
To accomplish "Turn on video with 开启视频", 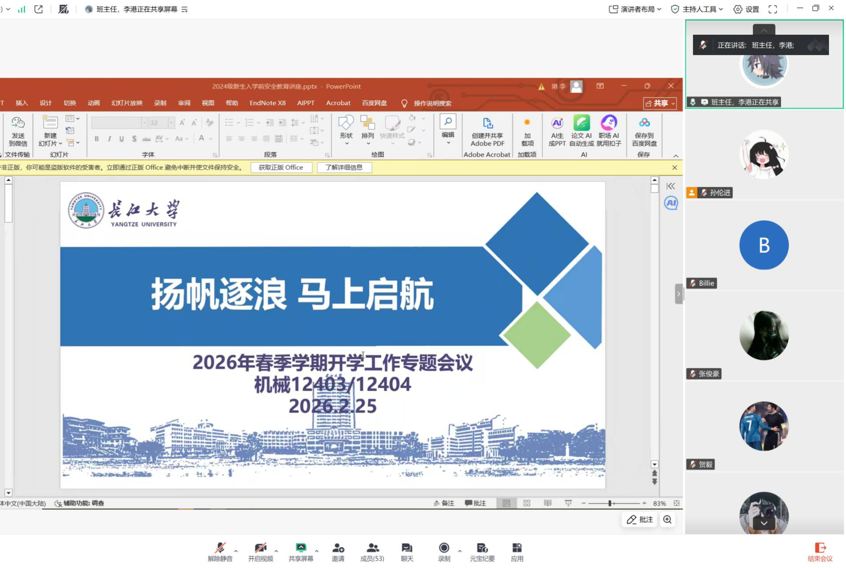I will pyautogui.click(x=260, y=549).
